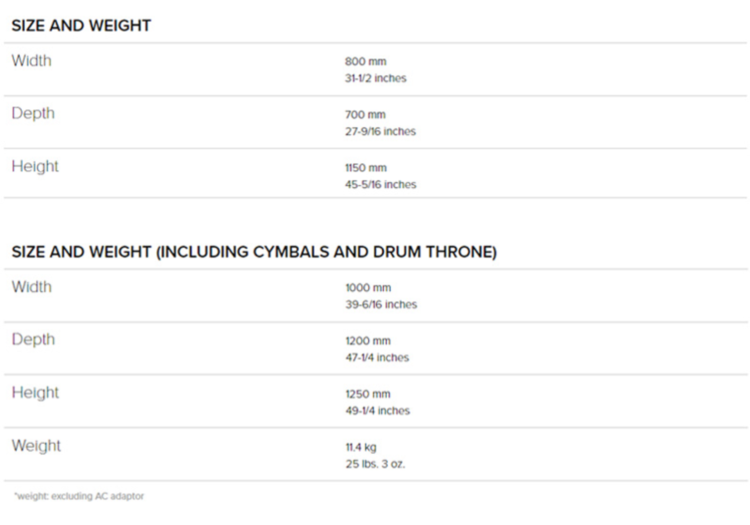Select the 11.4 kg weight value

coord(361,447)
